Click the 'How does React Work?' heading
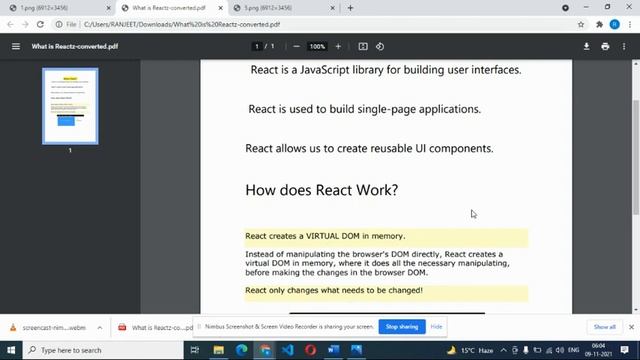640x360 pixels. (x=322, y=190)
